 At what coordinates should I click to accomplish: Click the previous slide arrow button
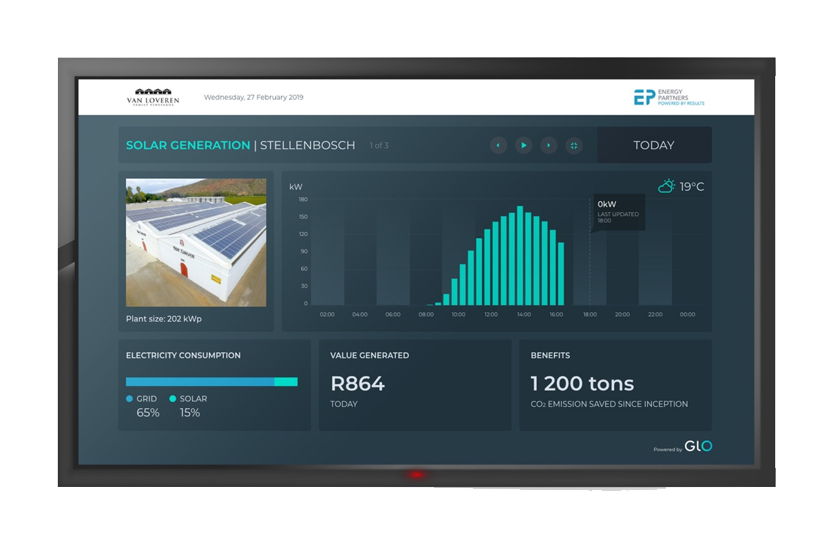[x=498, y=145]
